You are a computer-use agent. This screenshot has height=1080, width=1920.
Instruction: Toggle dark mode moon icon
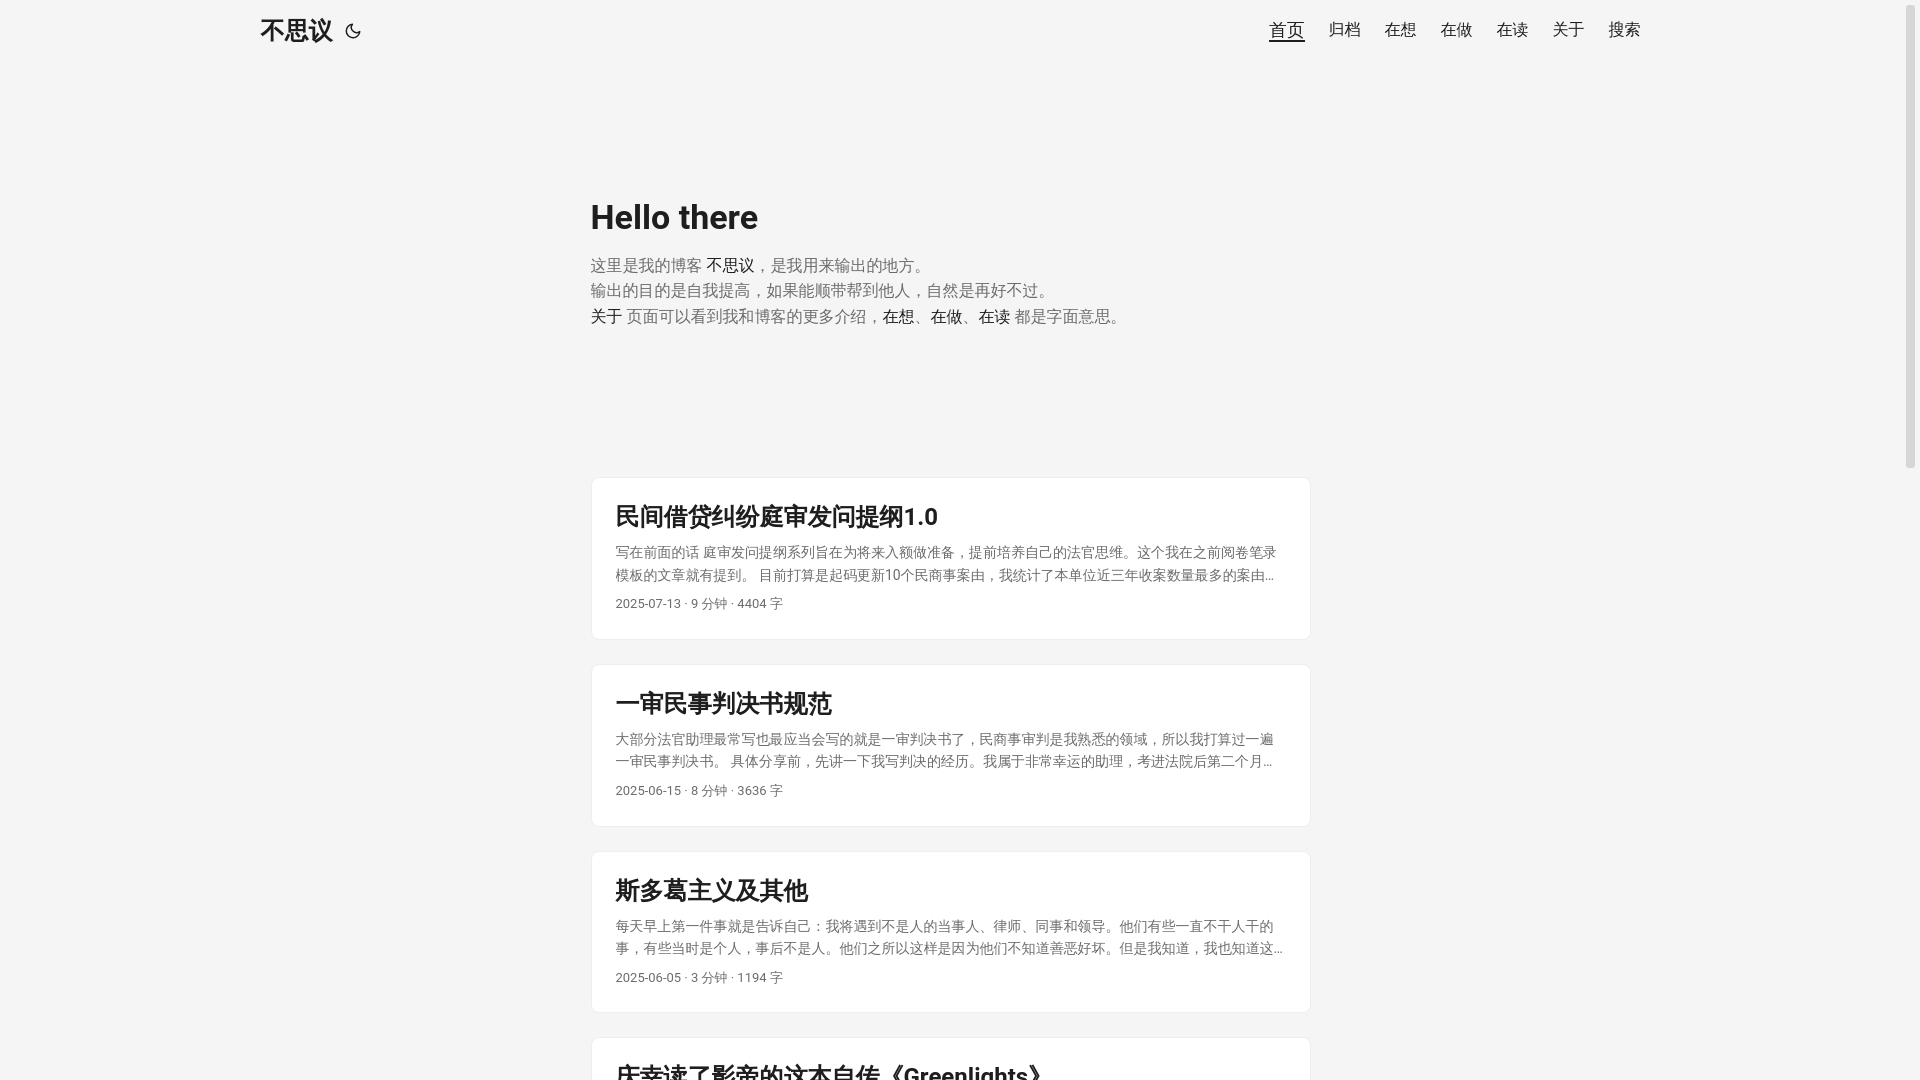352,31
